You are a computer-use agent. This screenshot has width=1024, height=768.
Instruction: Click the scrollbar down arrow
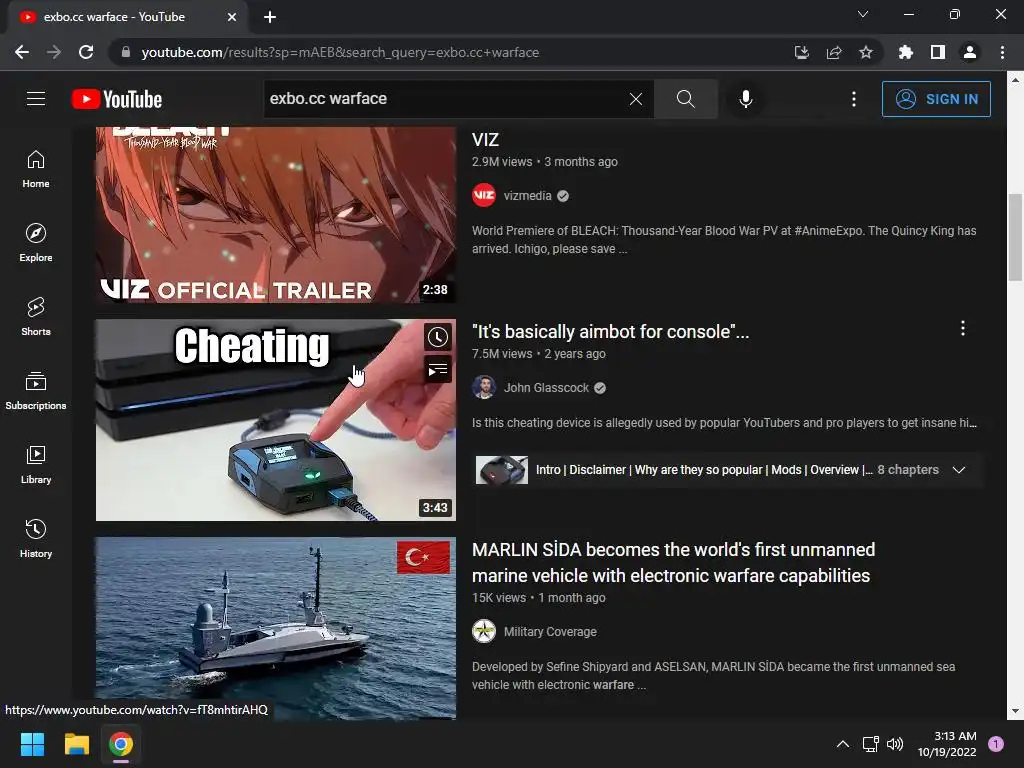coord(1015,711)
